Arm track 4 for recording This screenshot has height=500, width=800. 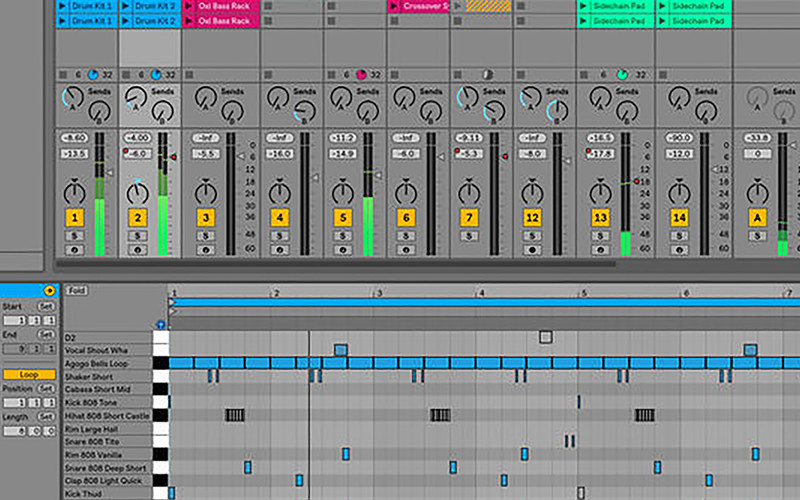[x=280, y=250]
